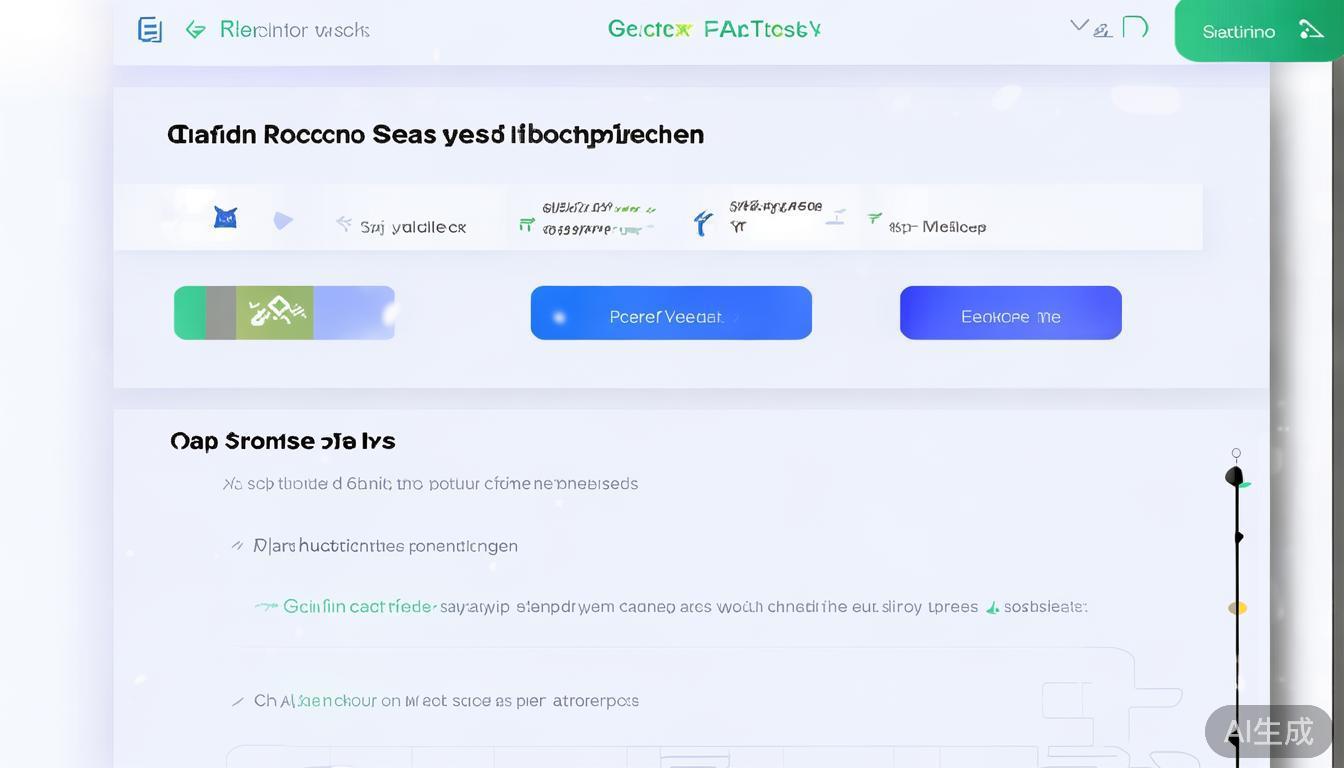Click the purple 'Eeokope me' button
The height and width of the screenshot is (768, 1344).
pos(1010,312)
